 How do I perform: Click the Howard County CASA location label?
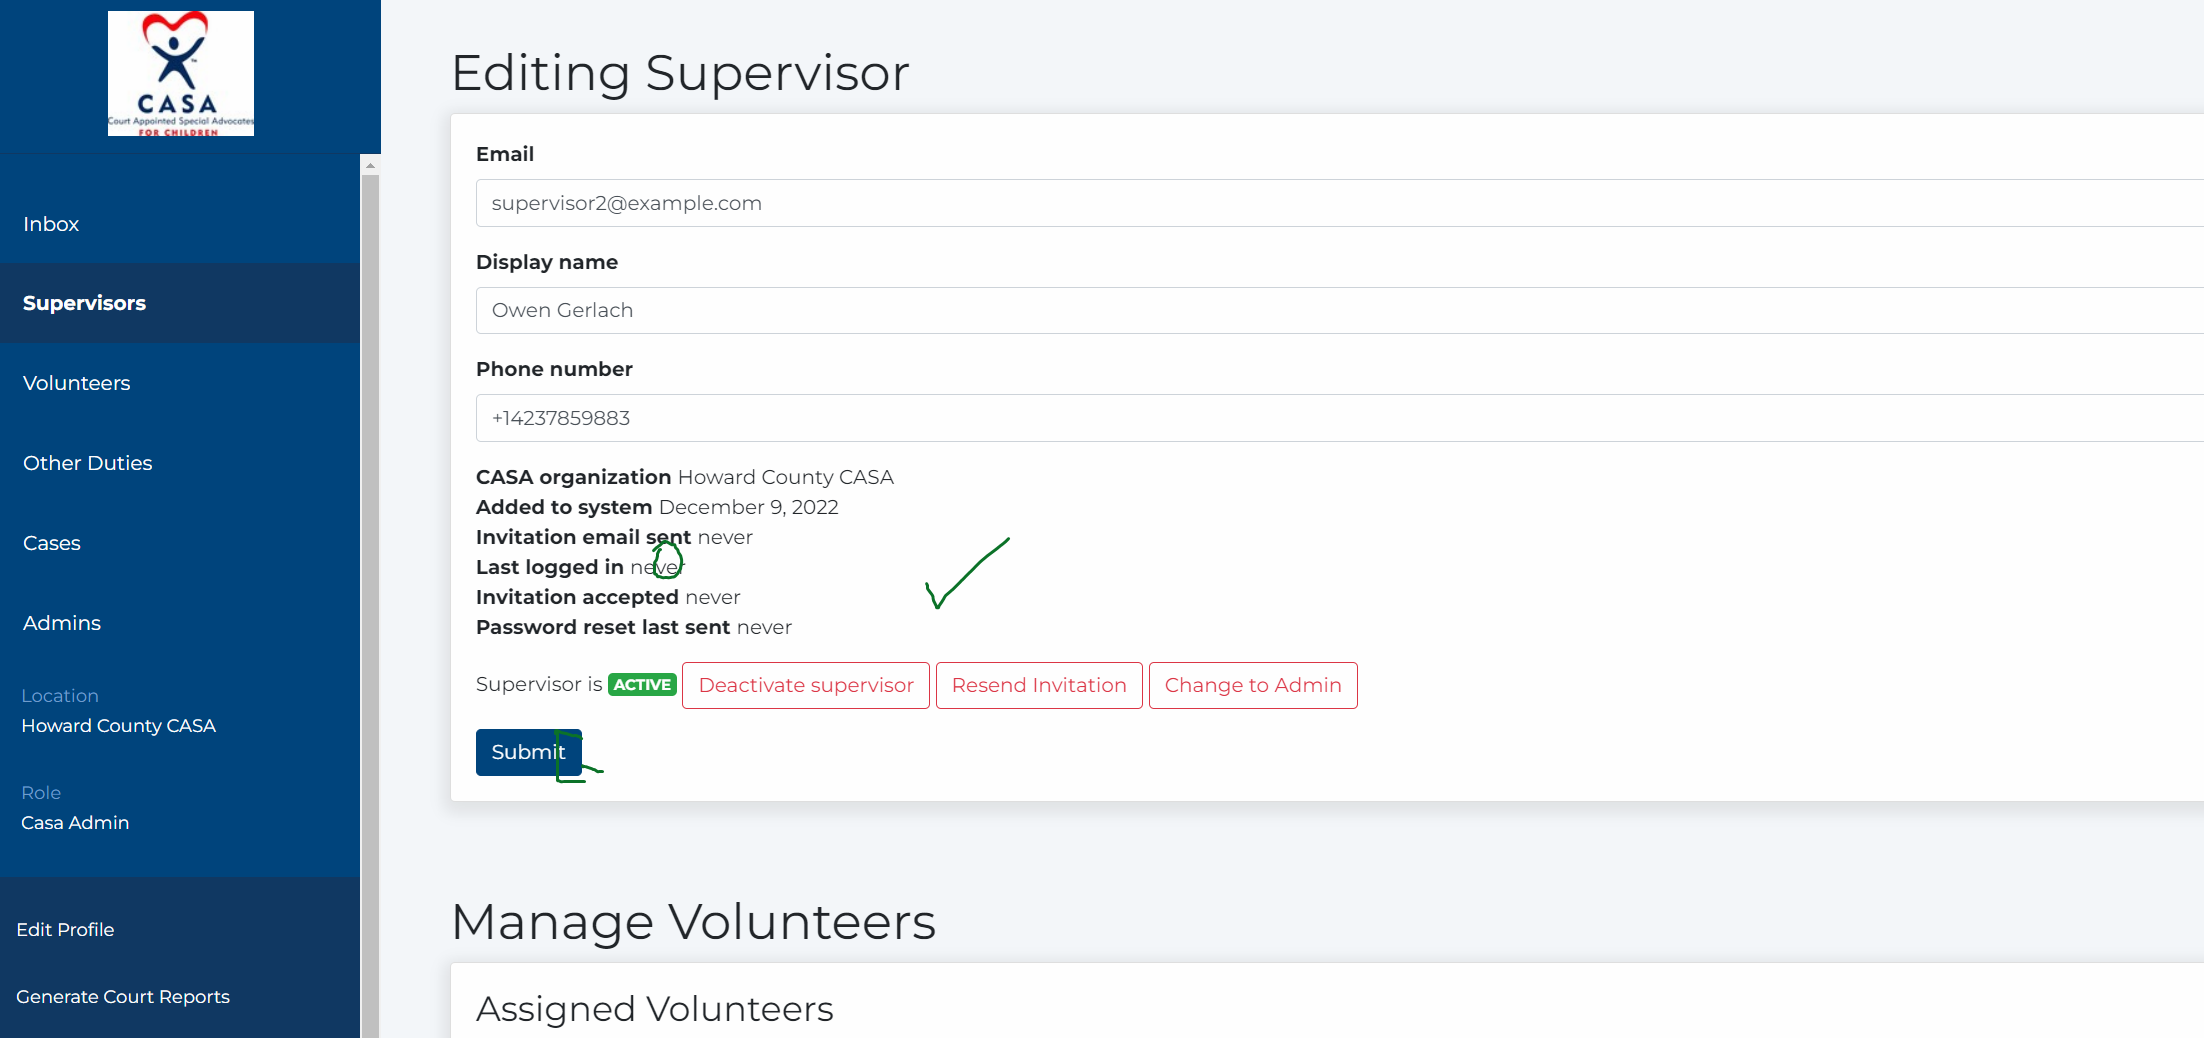118,726
